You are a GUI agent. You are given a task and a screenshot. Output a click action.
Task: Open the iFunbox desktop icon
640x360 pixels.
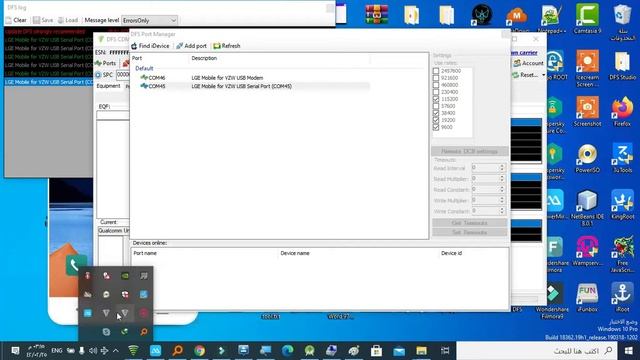[x=587, y=298]
